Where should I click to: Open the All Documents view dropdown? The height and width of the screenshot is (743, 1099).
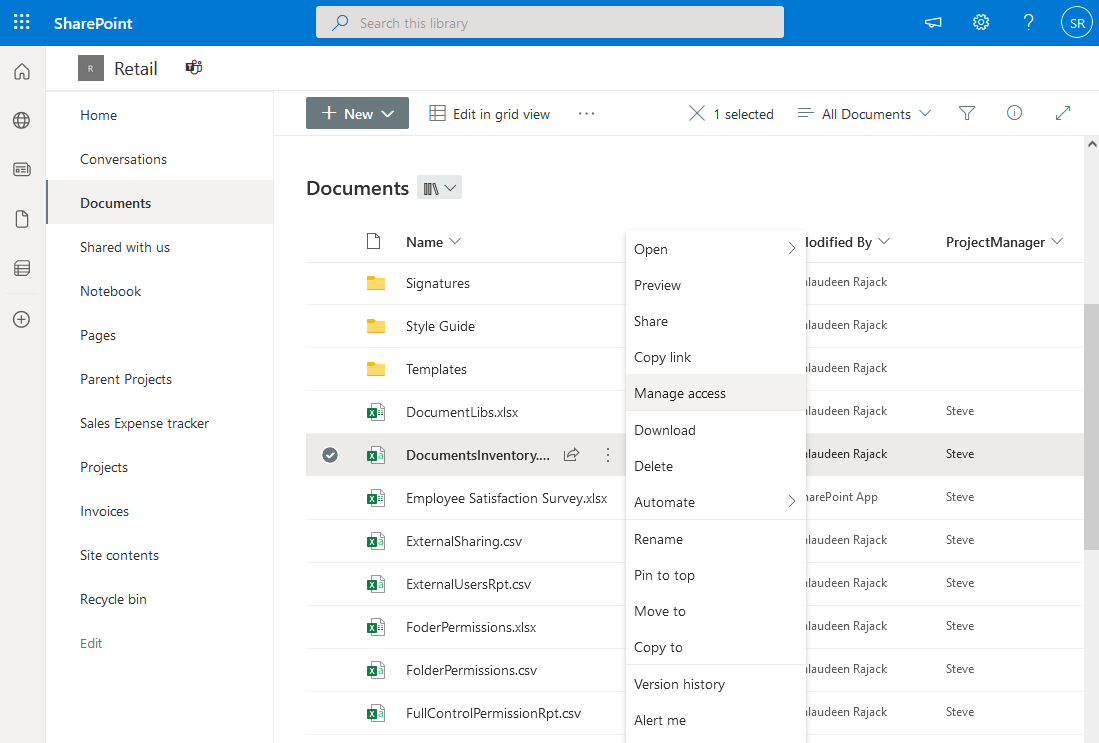click(x=863, y=113)
